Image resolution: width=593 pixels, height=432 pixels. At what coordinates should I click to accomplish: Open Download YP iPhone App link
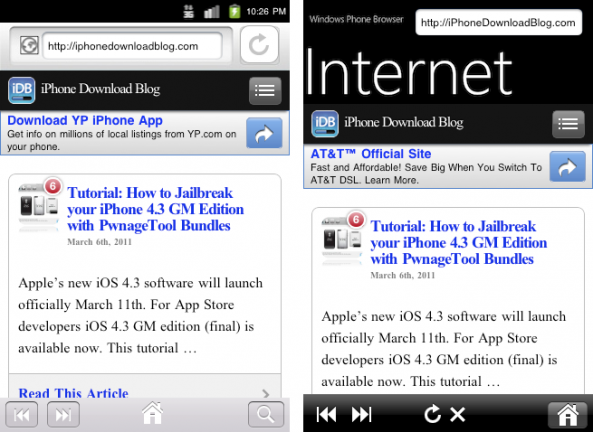(85, 120)
